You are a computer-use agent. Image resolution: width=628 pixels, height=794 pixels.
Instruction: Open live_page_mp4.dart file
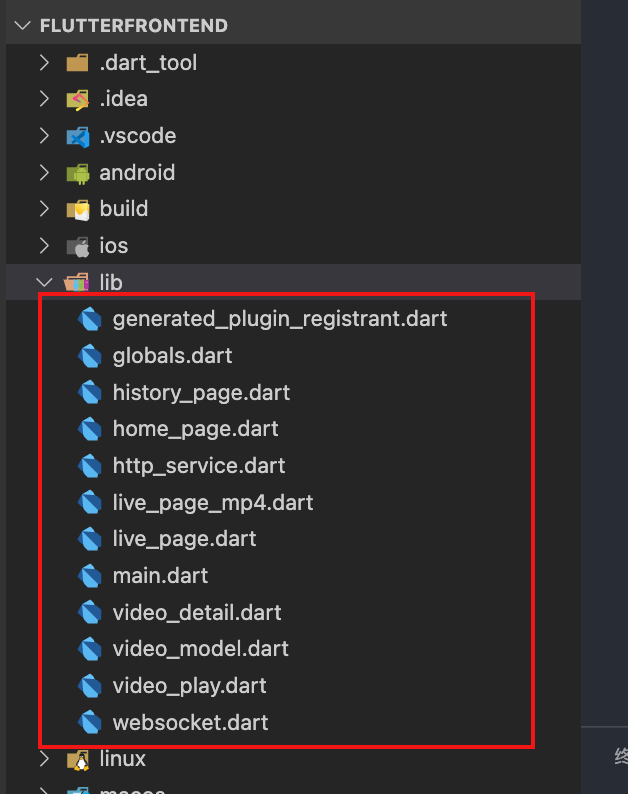[x=213, y=503]
